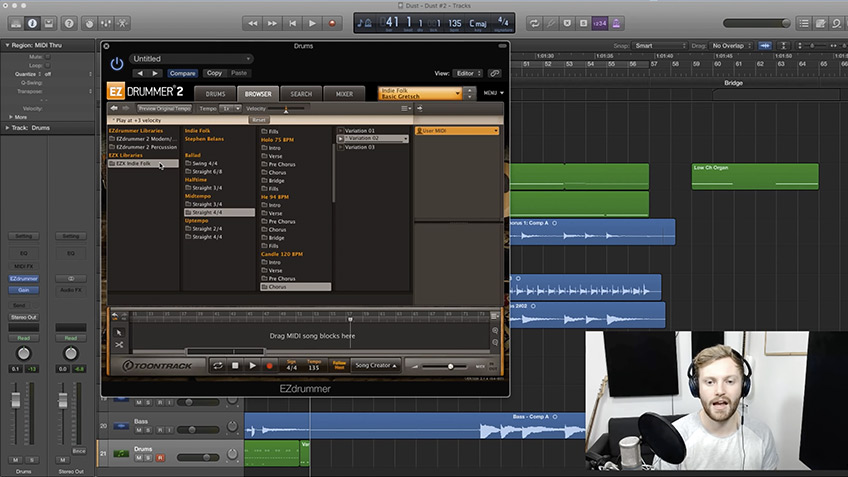
Task: Go to beginning in Logic transport
Action: [x=293, y=23]
